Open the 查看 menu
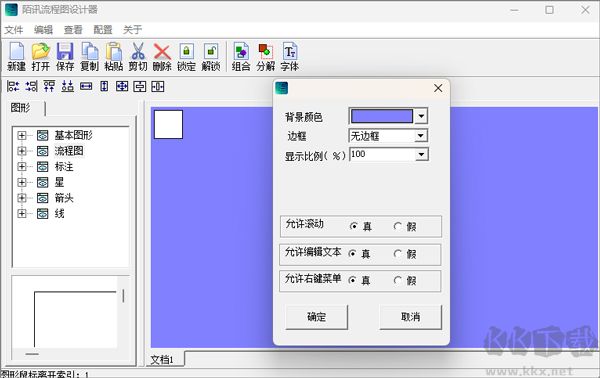 point(73,29)
